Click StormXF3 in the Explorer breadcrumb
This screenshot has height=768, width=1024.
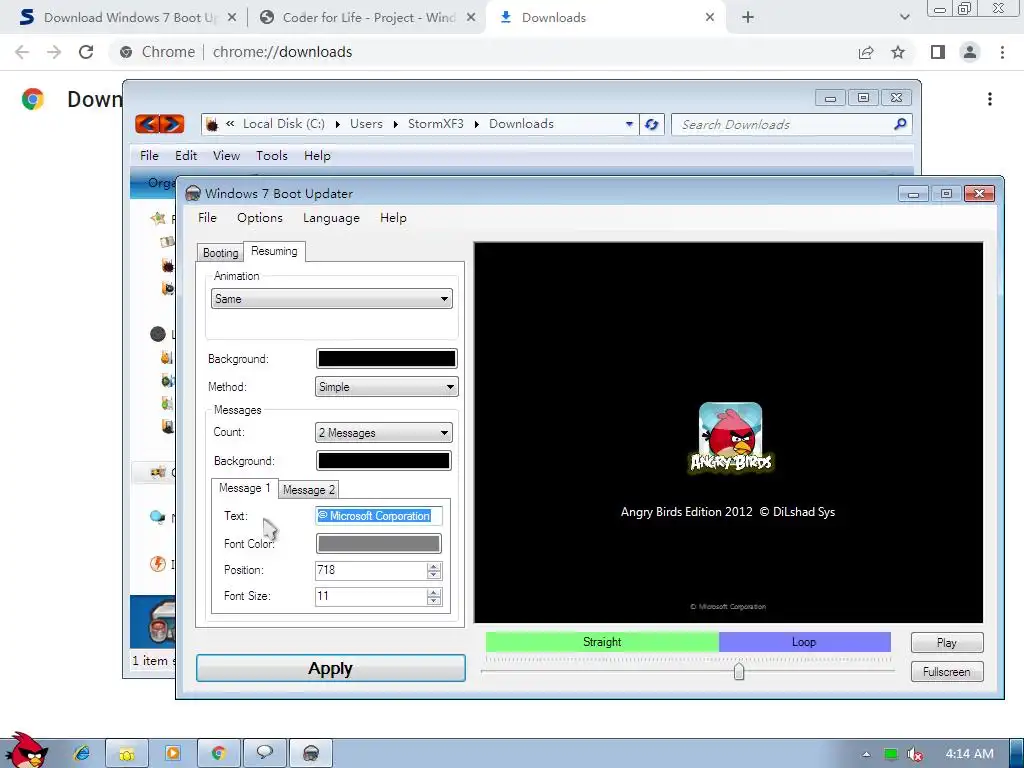[x=436, y=123]
